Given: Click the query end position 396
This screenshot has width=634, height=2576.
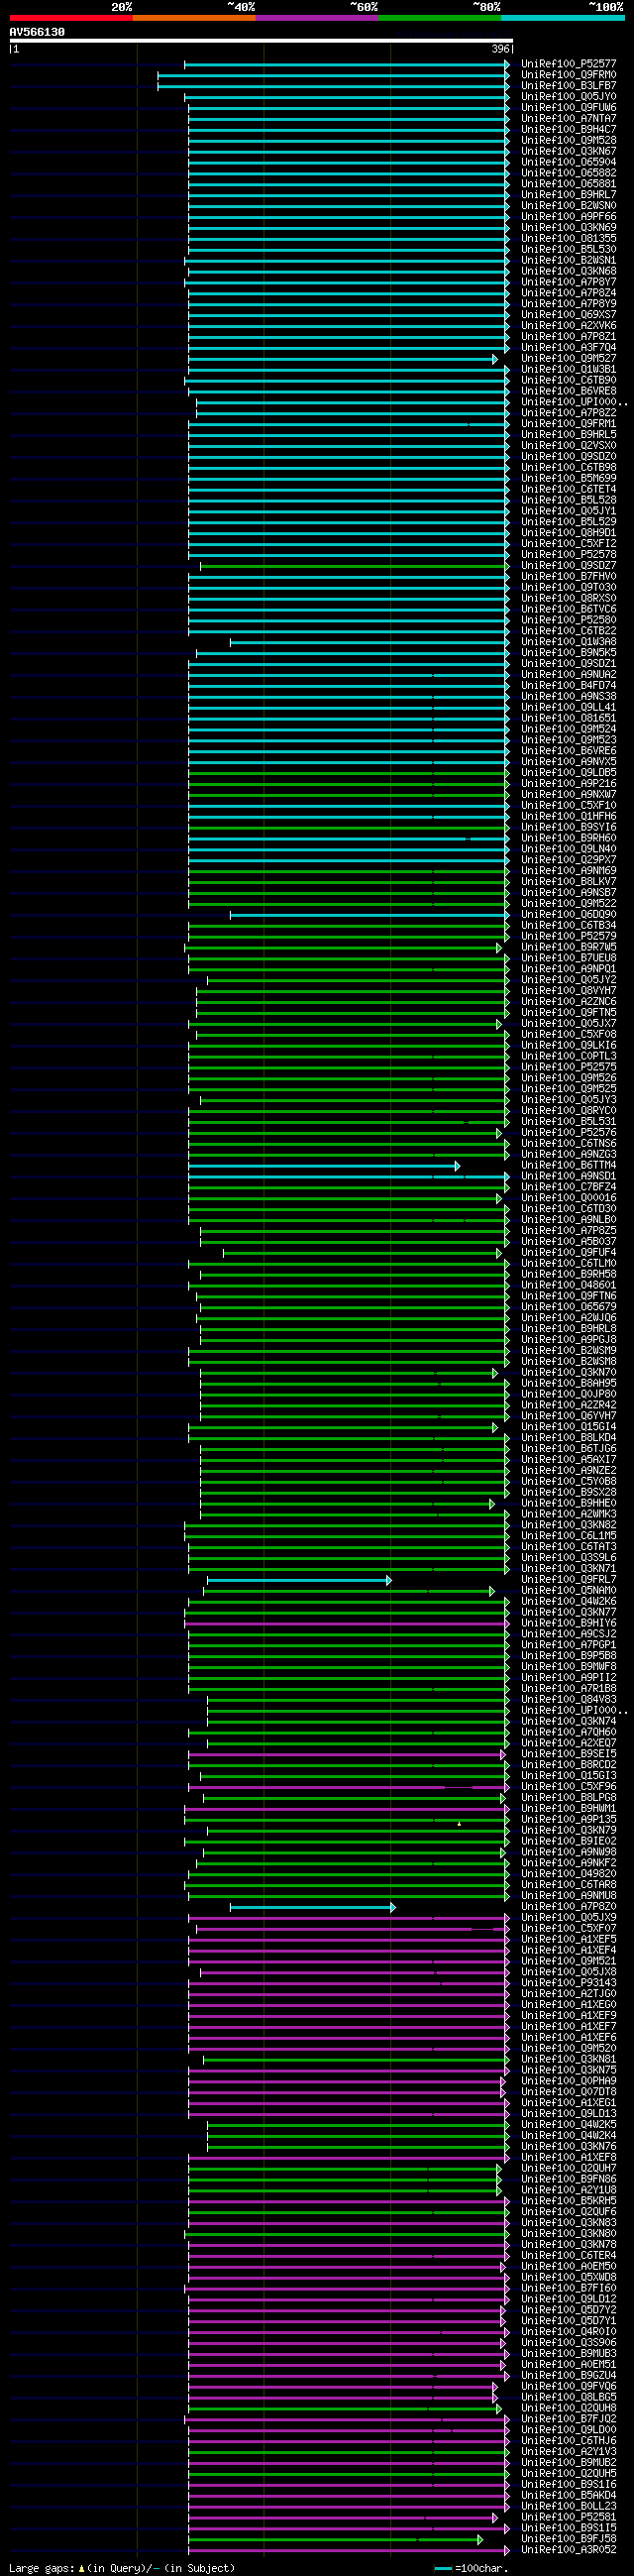Looking at the screenshot, I should [x=500, y=49].
